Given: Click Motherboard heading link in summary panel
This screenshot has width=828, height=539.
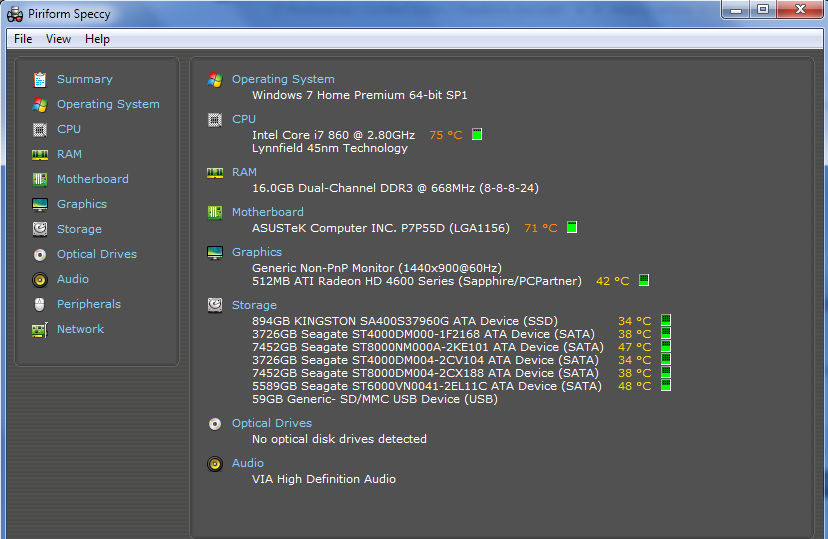Looking at the screenshot, I should [268, 212].
